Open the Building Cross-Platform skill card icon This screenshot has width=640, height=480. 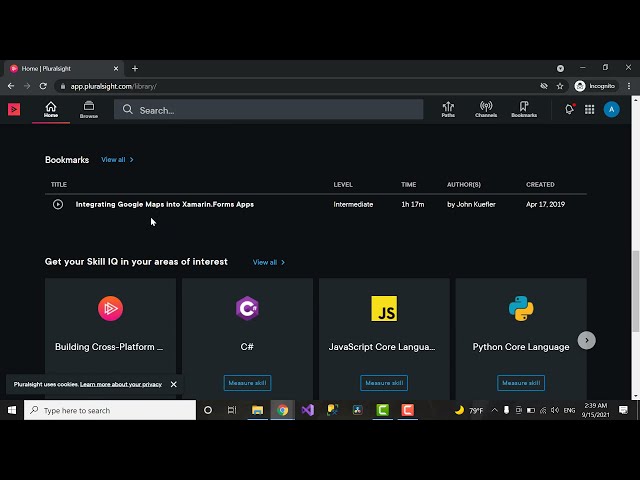point(110,308)
